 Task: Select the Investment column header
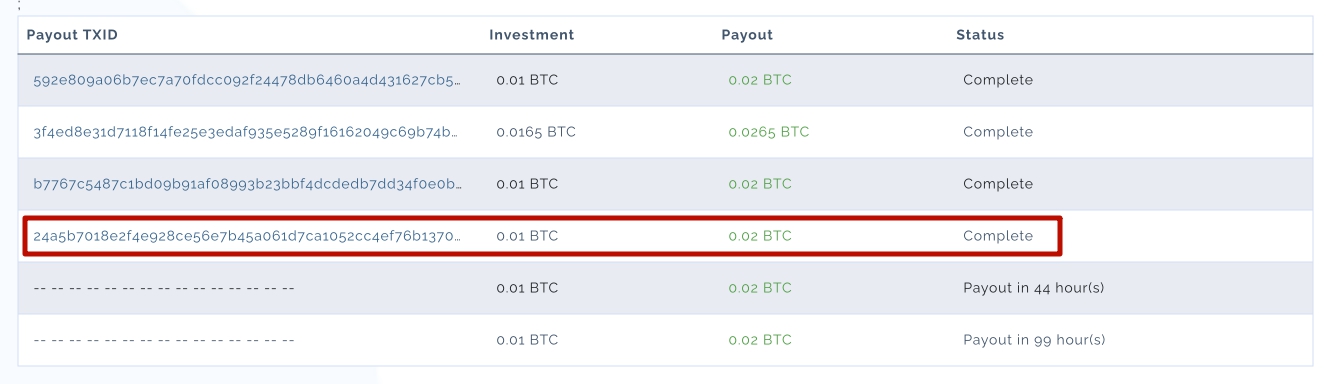click(532, 35)
